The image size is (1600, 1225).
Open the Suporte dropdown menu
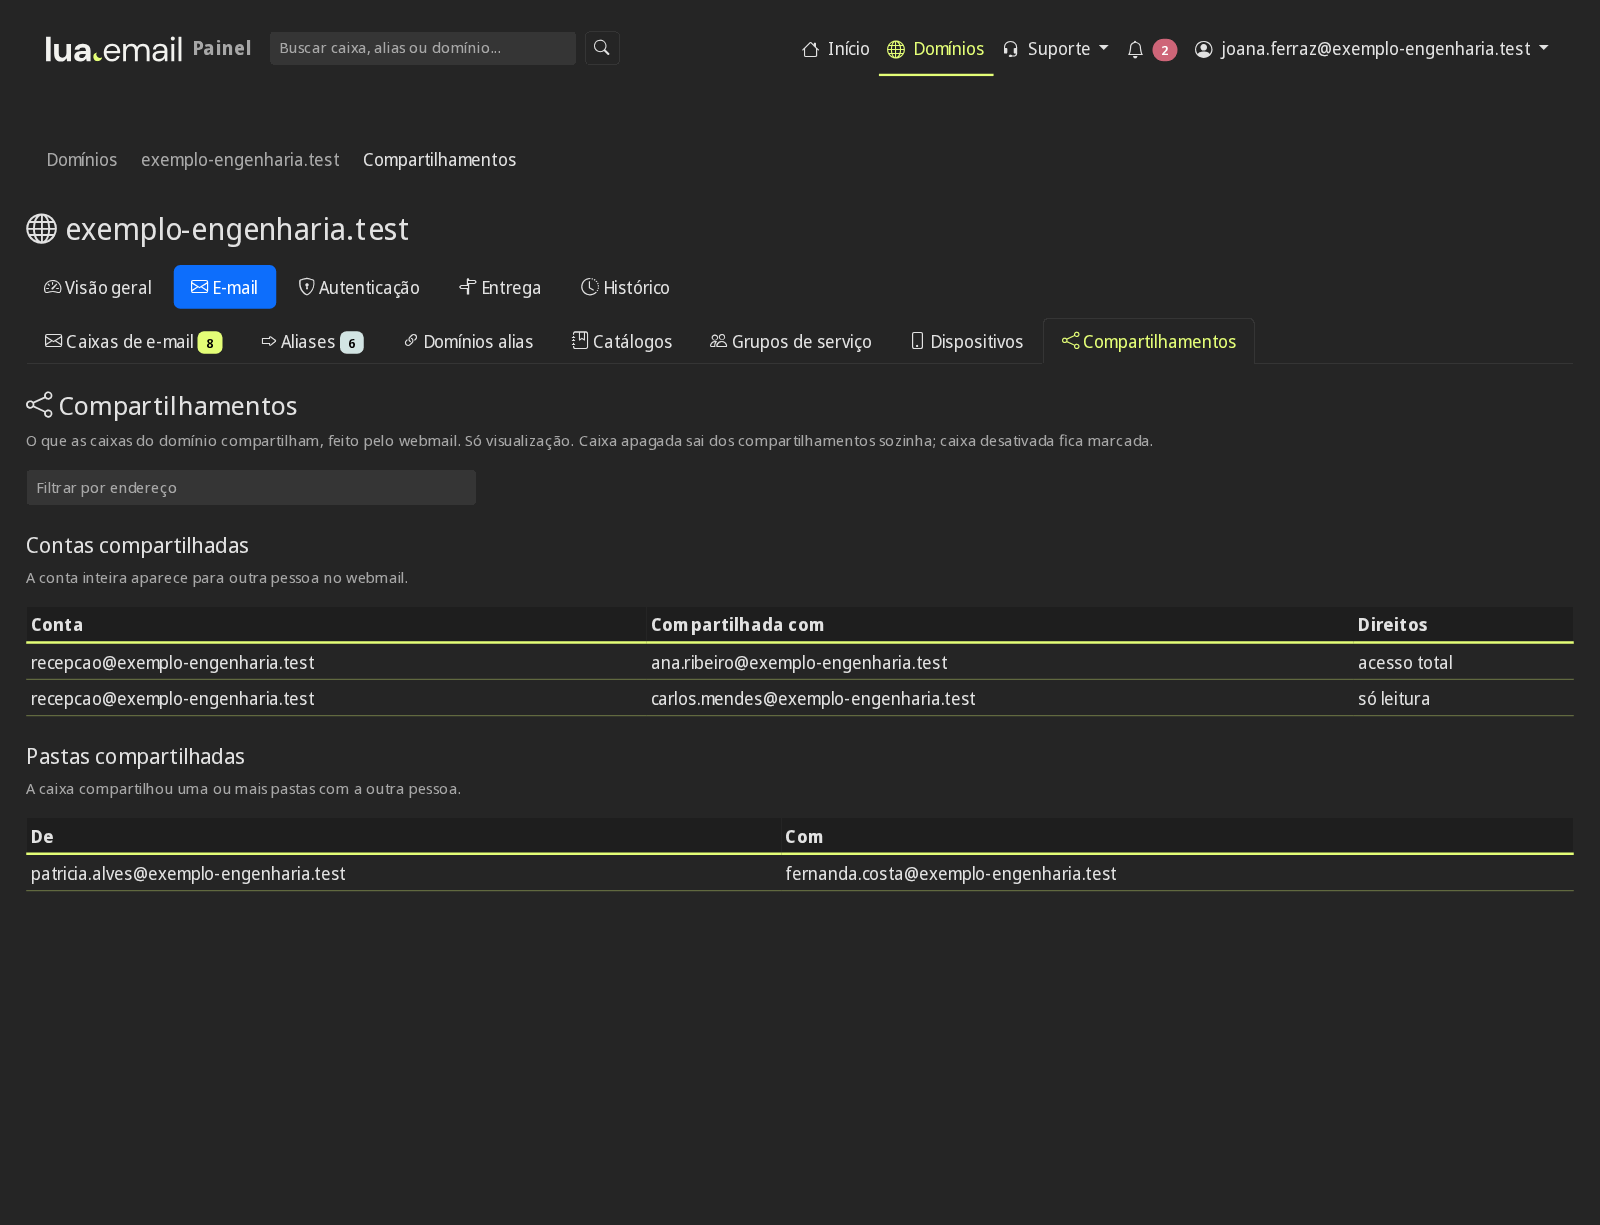1055,49
